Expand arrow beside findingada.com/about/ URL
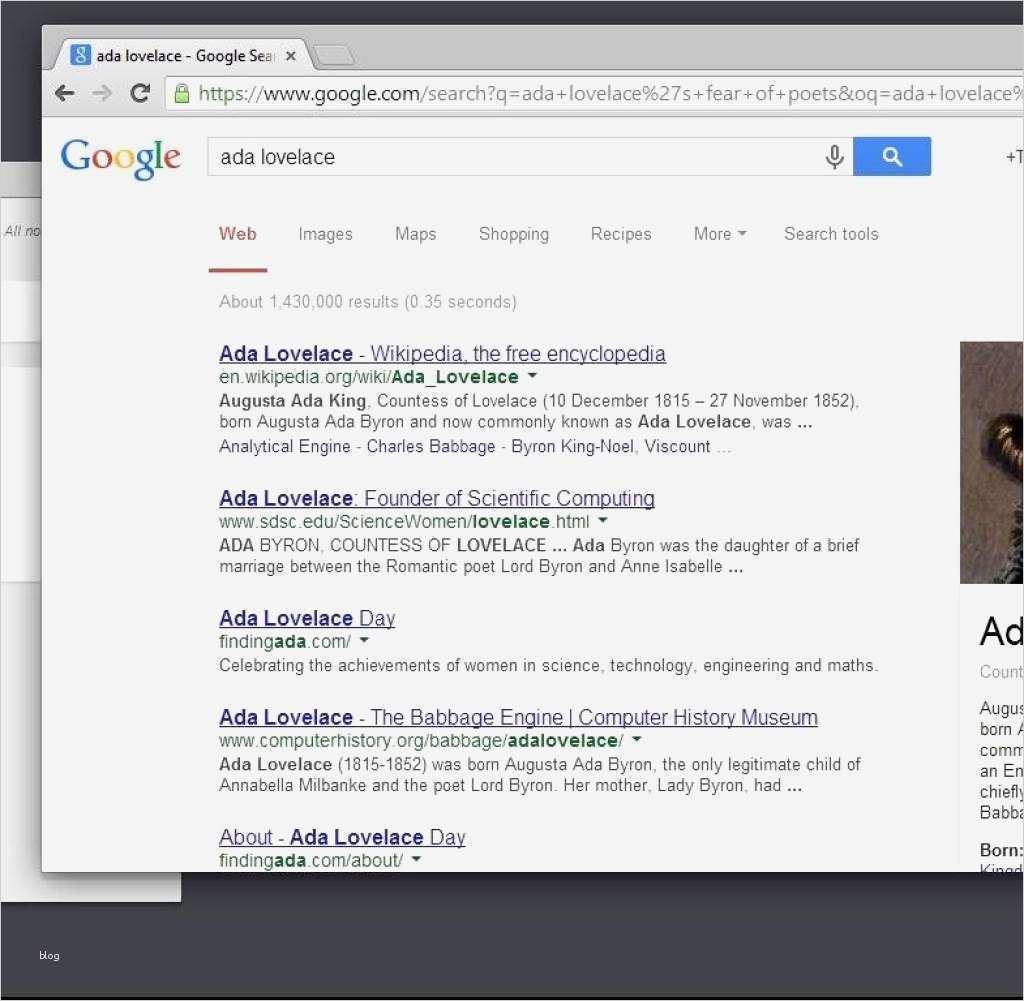The width and height of the screenshot is (1024, 1001). click(x=417, y=860)
